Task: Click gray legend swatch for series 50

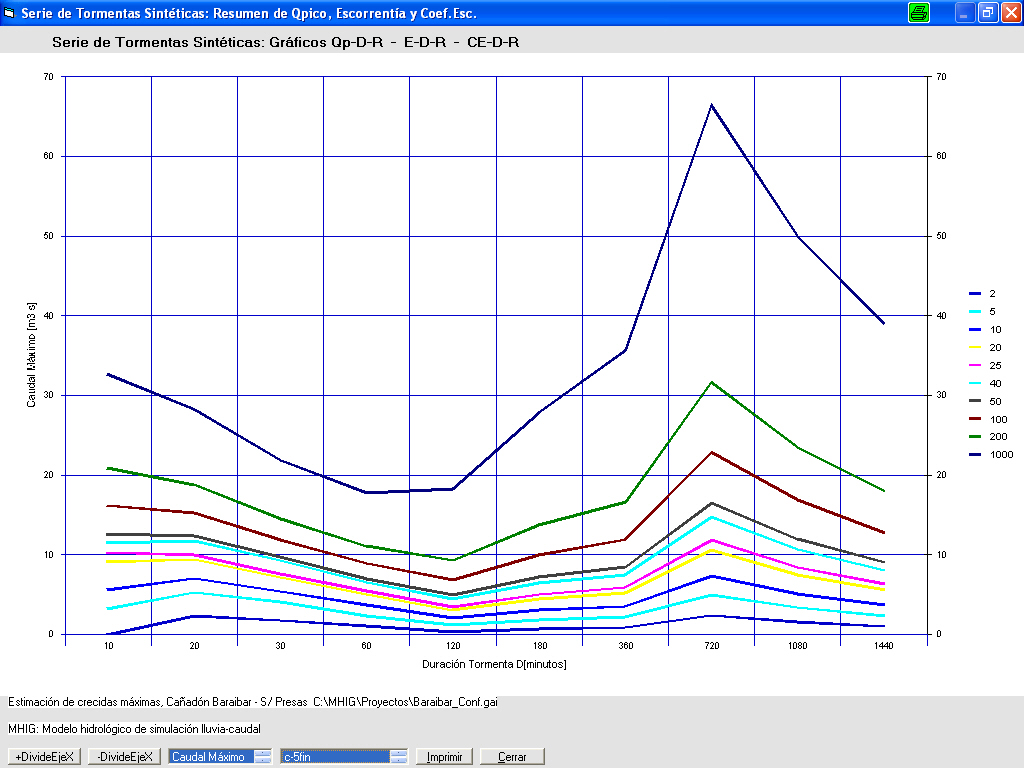Action: pos(975,401)
